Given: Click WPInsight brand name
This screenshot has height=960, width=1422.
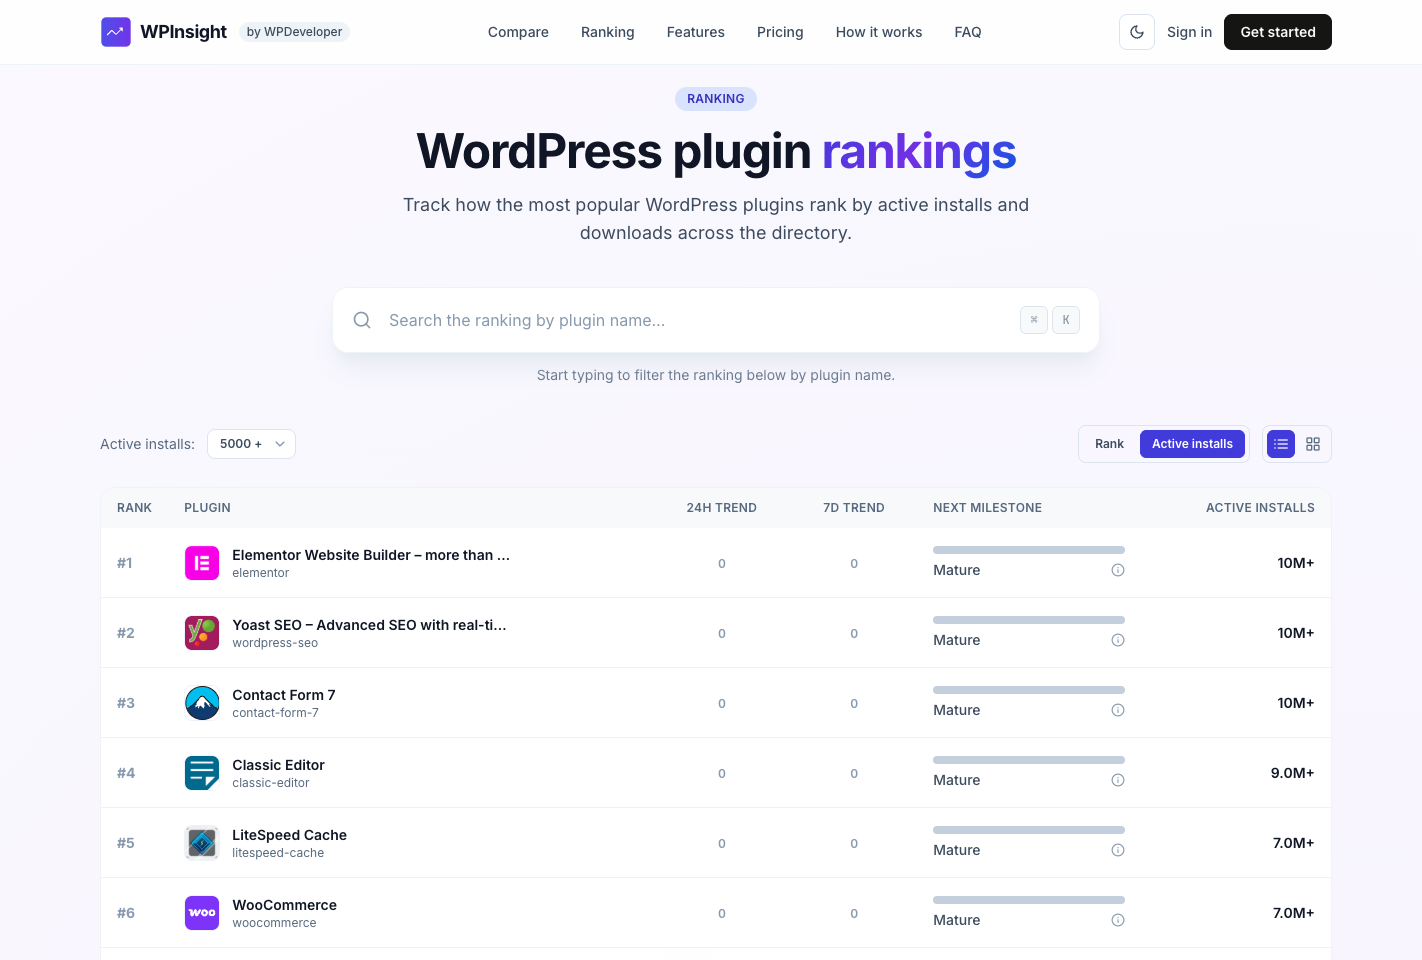Looking at the screenshot, I should [183, 32].
